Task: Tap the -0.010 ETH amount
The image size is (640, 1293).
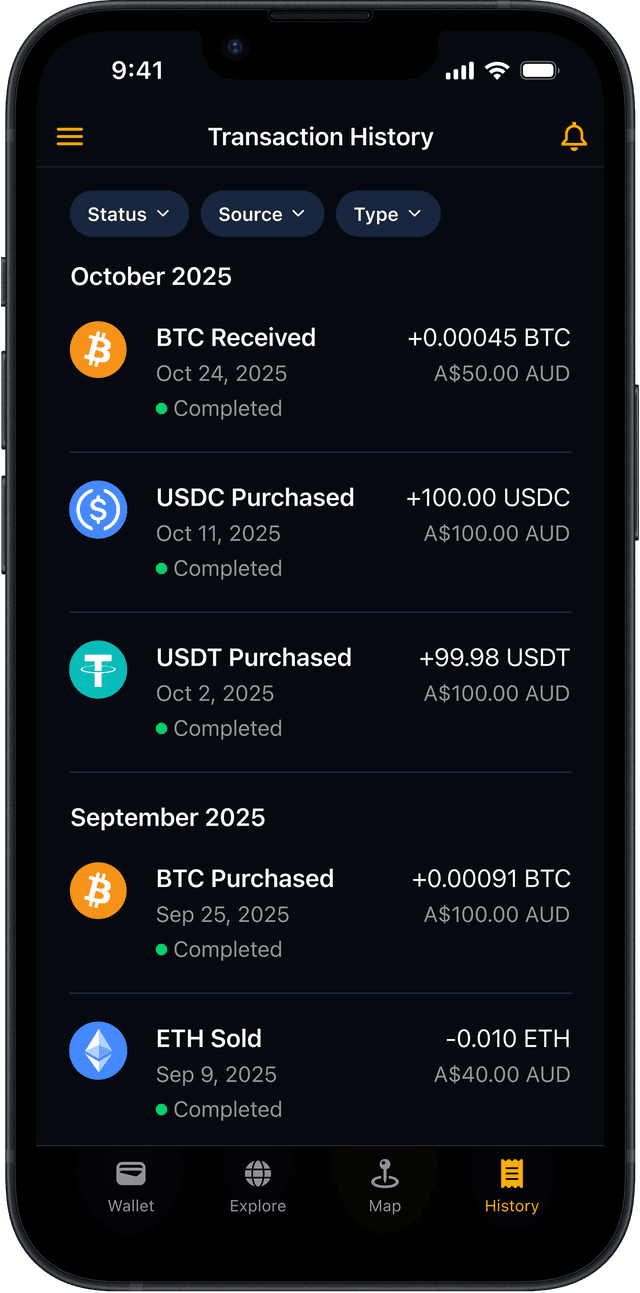Action: (x=508, y=1039)
